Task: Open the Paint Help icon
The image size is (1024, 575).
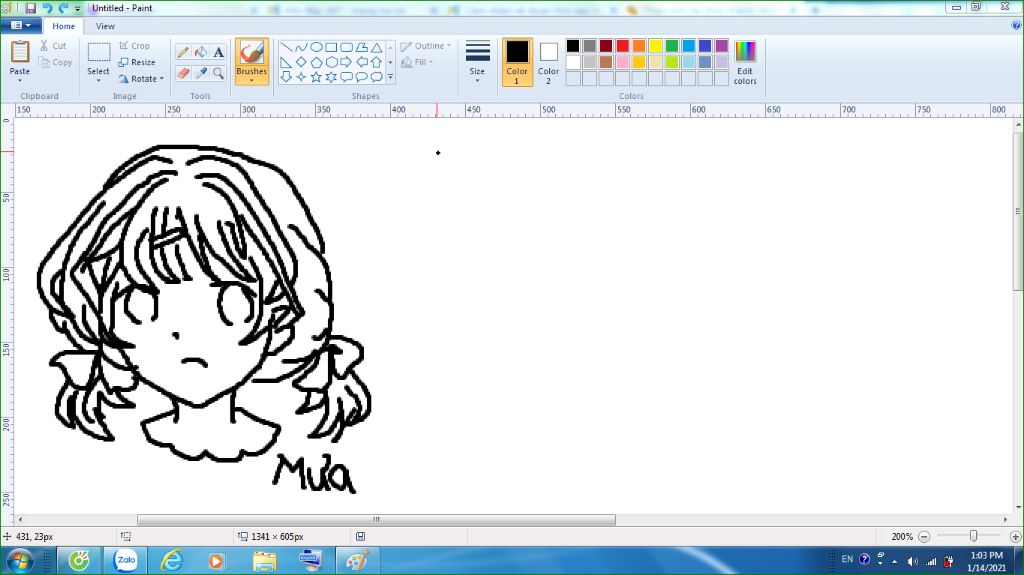Action: [1016, 25]
